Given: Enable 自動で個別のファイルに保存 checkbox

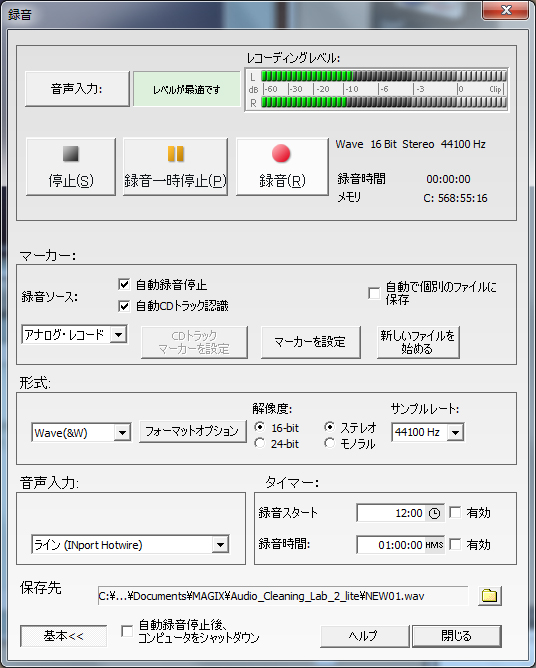Looking at the screenshot, I should [374, 293].
